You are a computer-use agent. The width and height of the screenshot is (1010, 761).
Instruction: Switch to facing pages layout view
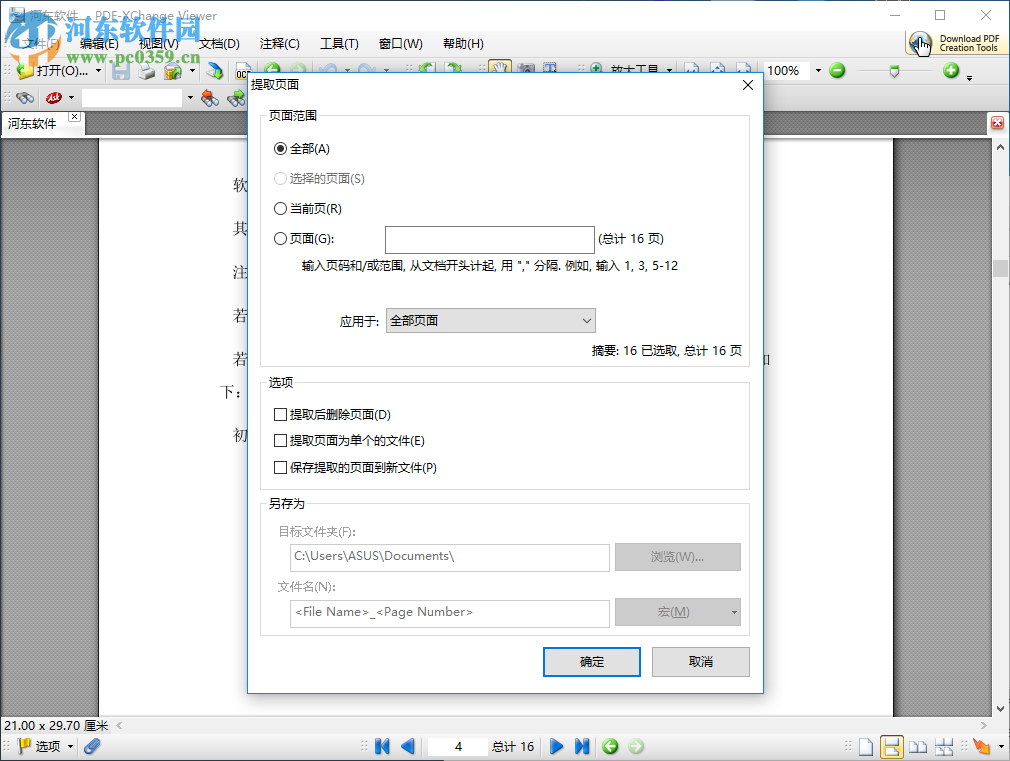(916, 746)
